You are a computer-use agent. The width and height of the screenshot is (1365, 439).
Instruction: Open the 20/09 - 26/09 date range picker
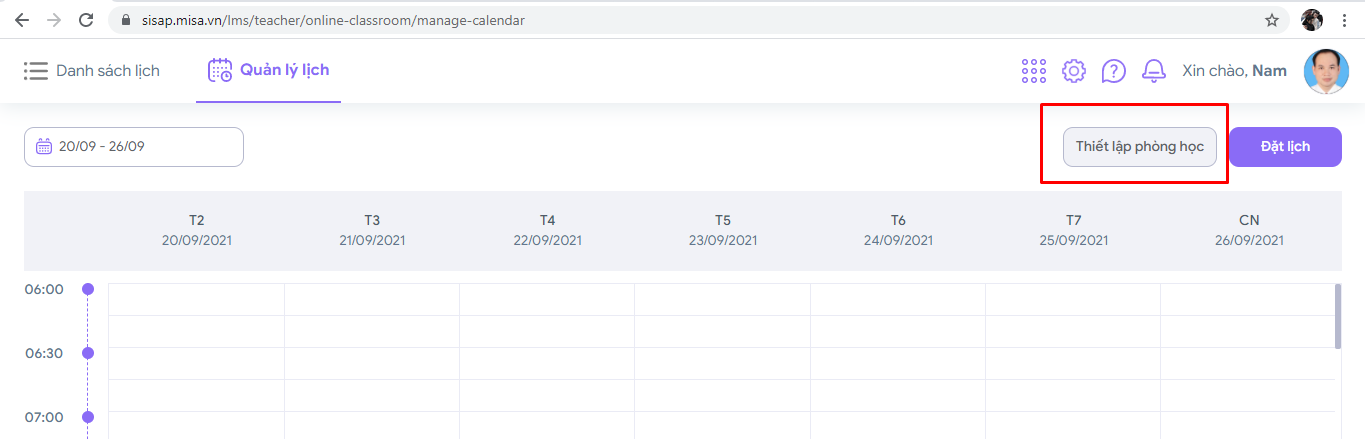tap(134, 147)
